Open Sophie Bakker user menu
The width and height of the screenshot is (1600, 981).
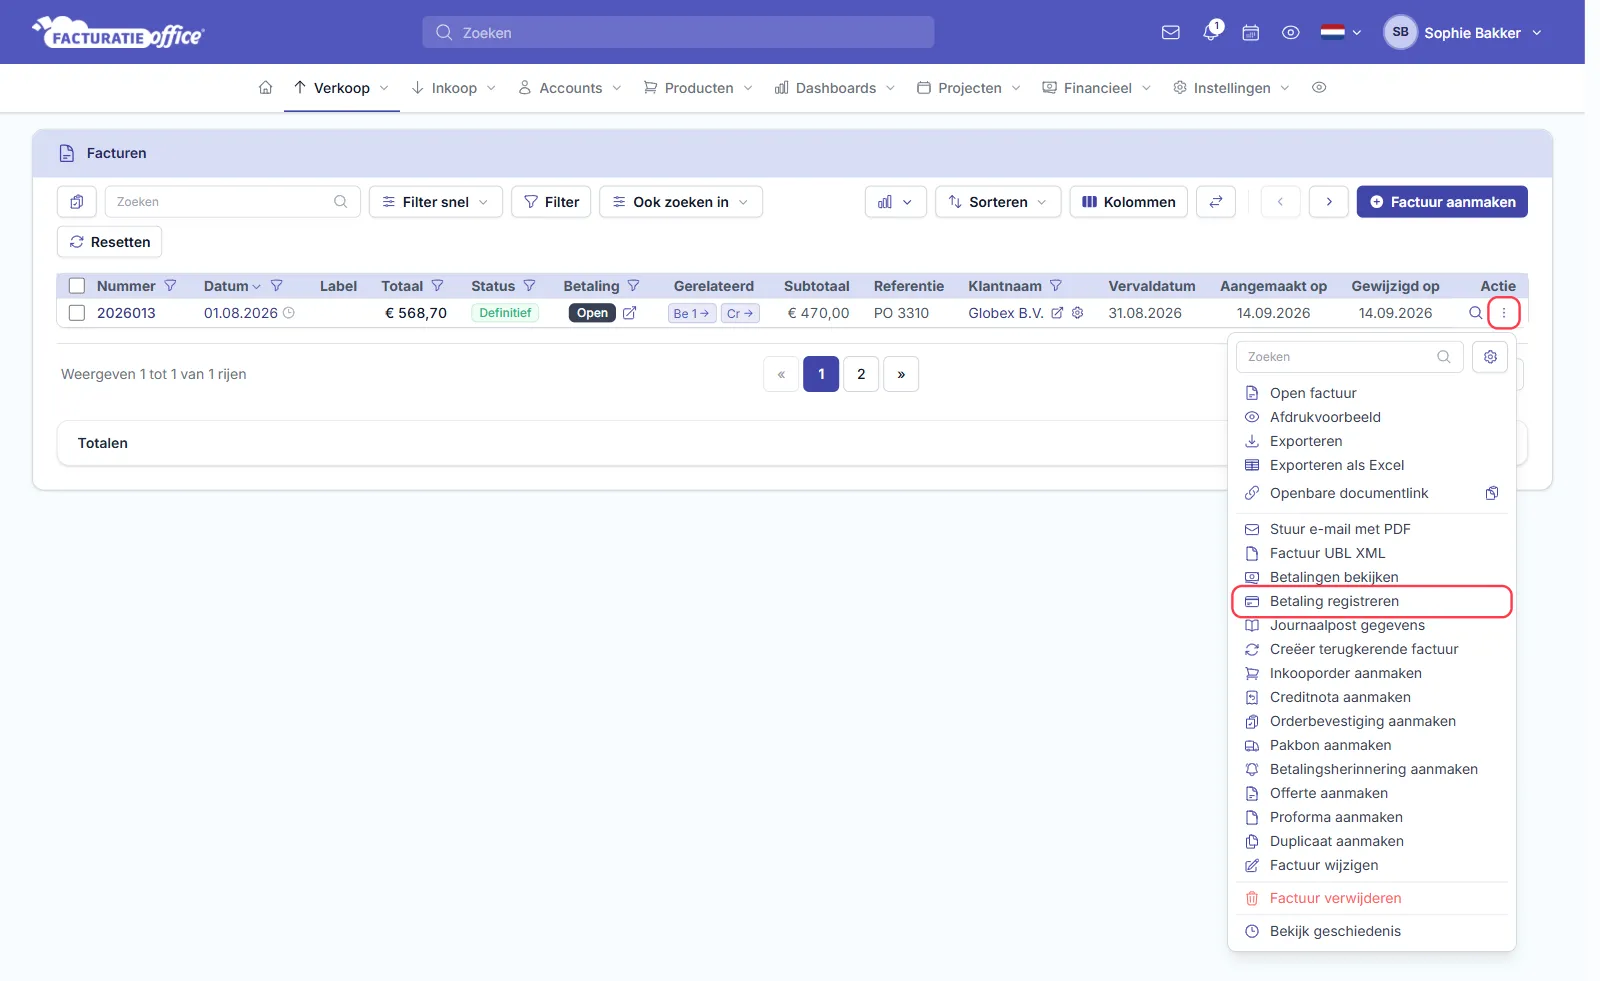pyautogui.click(x=1463, y=33)
